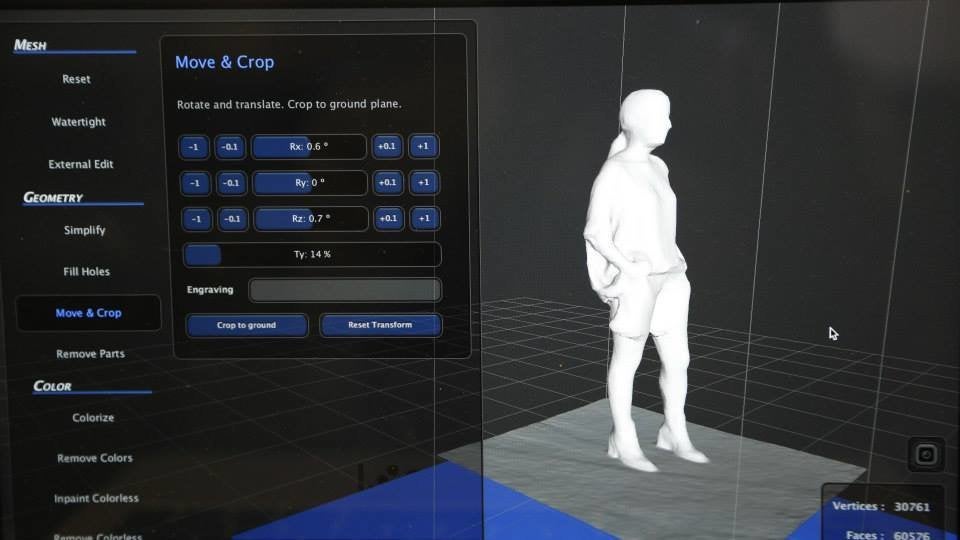Focus the Engraving text field

345,290
